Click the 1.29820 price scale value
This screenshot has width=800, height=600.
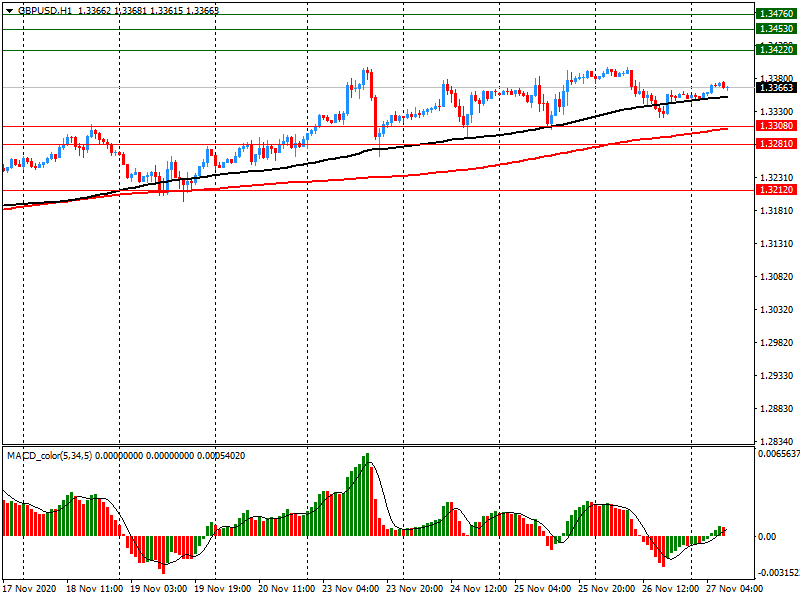[x=777, y=342]
